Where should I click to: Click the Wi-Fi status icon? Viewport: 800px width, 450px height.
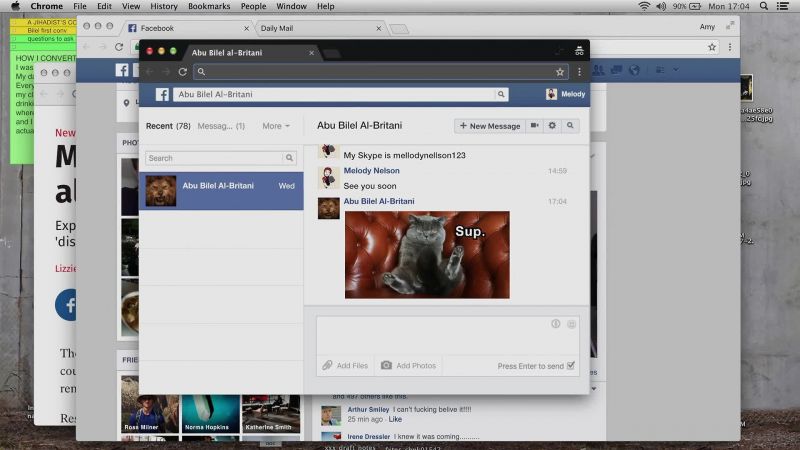(x=644, y=6)
